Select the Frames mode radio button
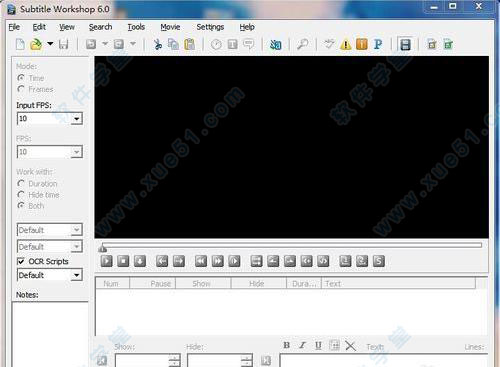 pyautogui.click(x=21, y=89)
